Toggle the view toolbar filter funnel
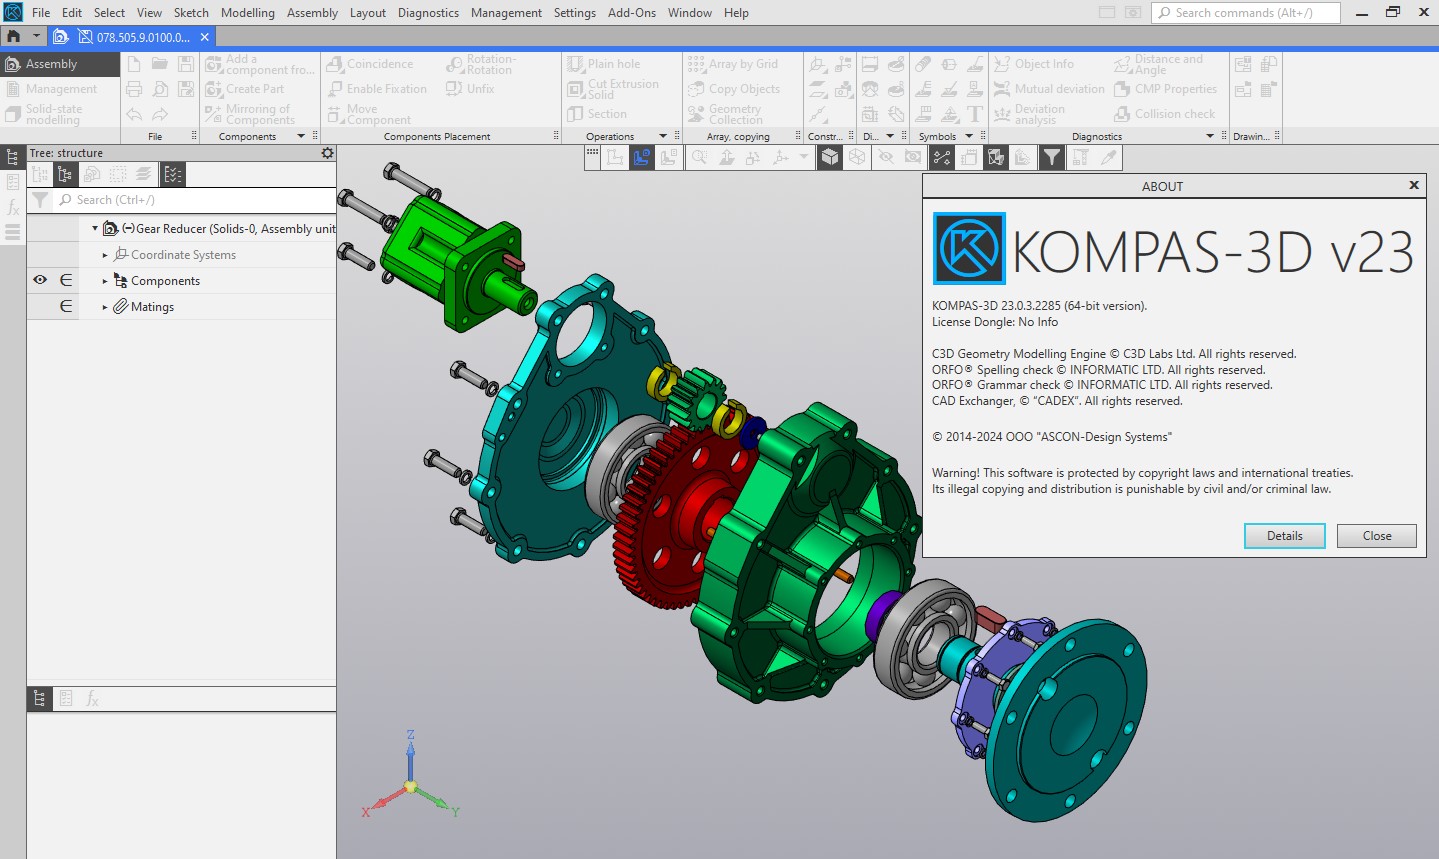This screenshot has width=1439, height=859. (x=1052, y=157)
